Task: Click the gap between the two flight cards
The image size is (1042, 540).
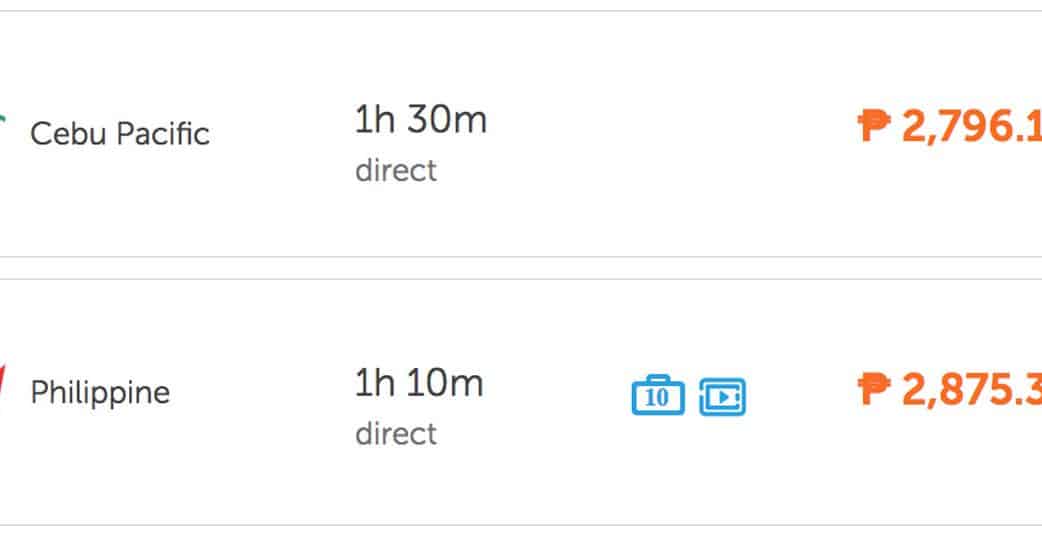Action: pos(520,268)
